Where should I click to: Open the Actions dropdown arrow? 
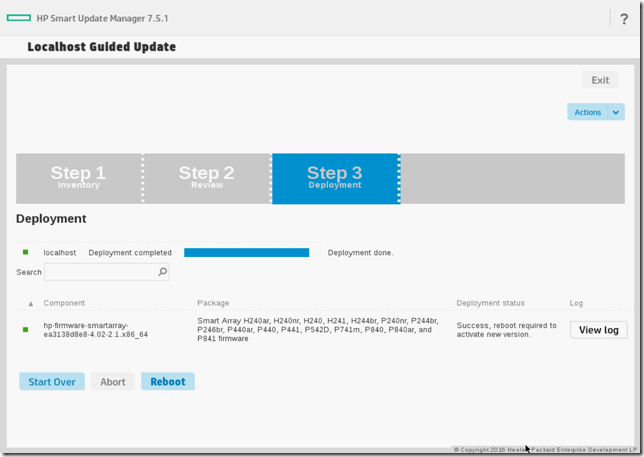point(616,112)
